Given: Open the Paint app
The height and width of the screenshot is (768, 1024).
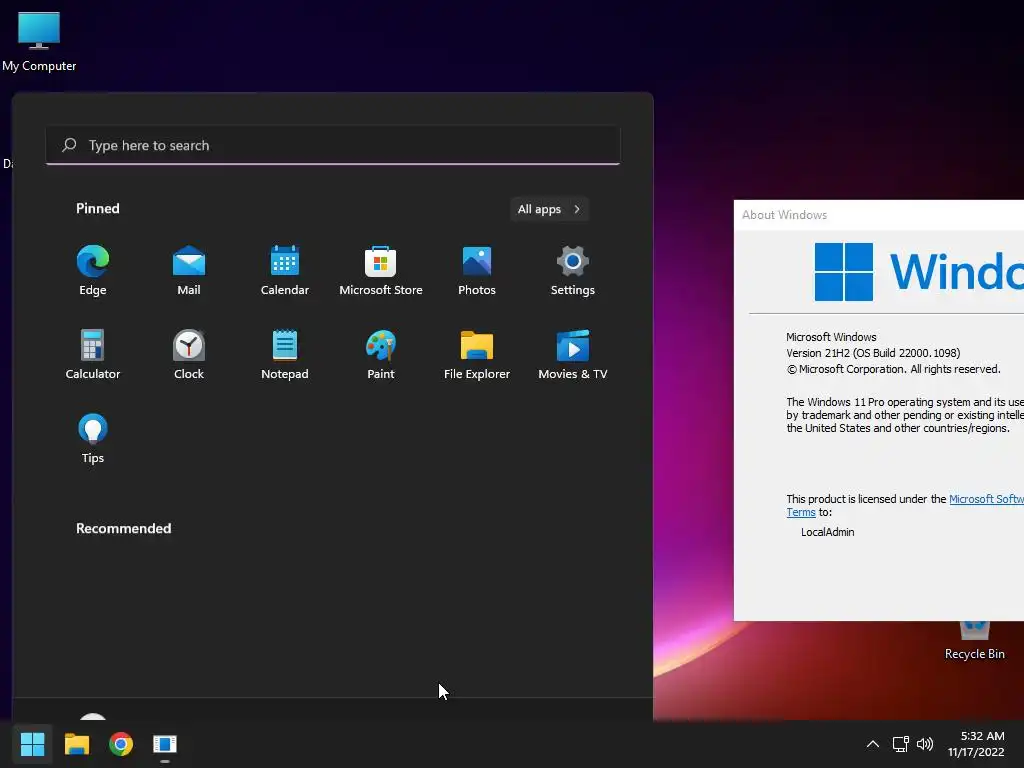Looking at the screenshot, I should (381, 355).
